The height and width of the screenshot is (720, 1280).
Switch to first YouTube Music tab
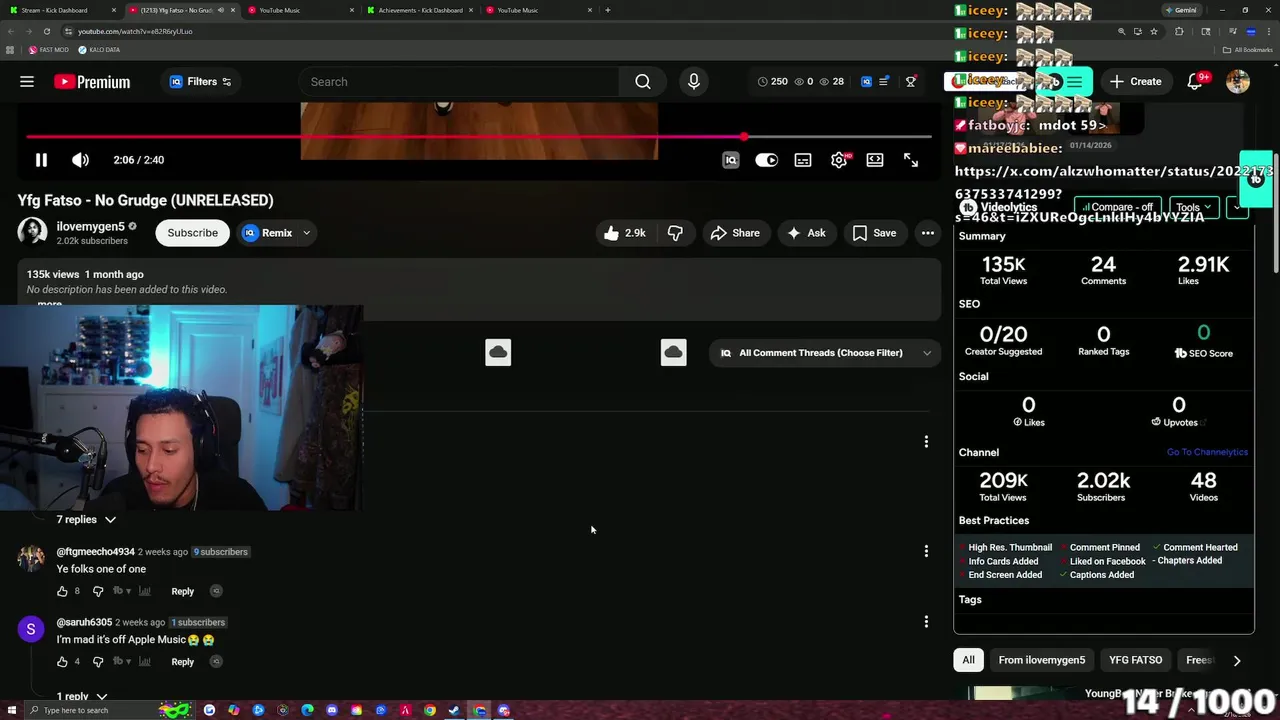tap(300, 10)
